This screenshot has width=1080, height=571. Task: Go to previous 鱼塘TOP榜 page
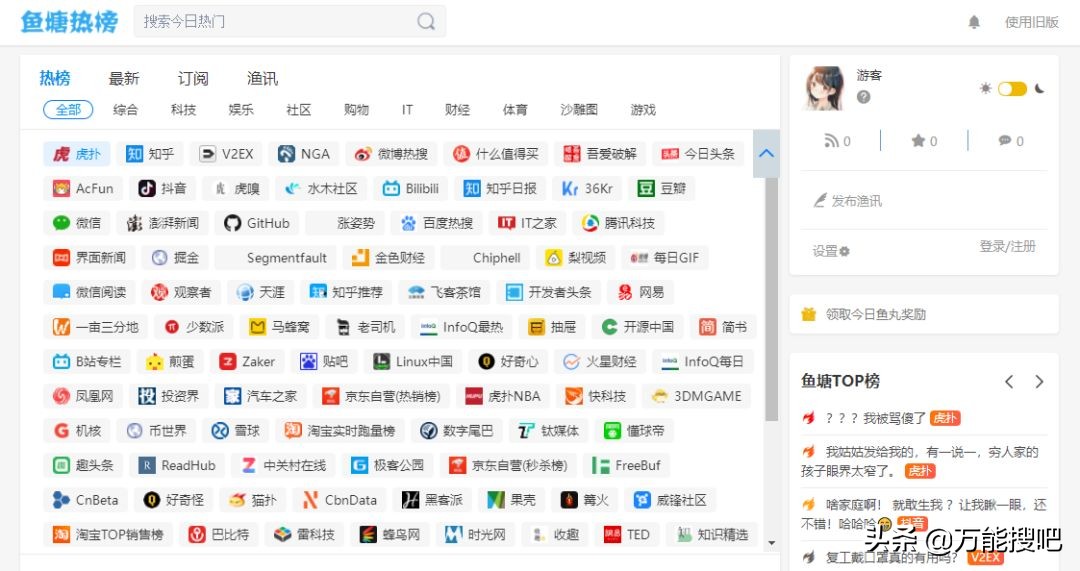pos(1009,382)
